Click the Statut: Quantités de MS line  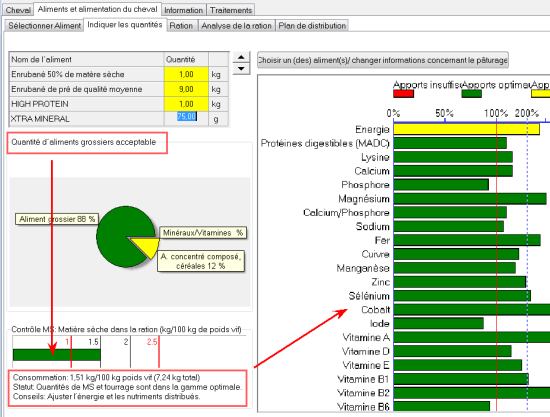pyautogui.click(x=127, y=387)
